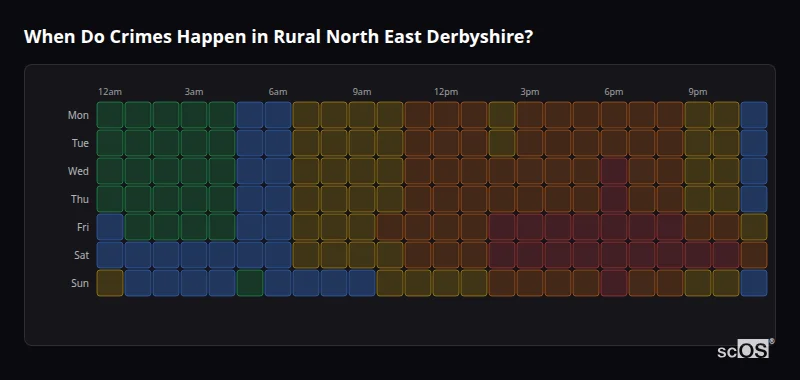
Task: Click the Tue row label
Action: (80, 143)
